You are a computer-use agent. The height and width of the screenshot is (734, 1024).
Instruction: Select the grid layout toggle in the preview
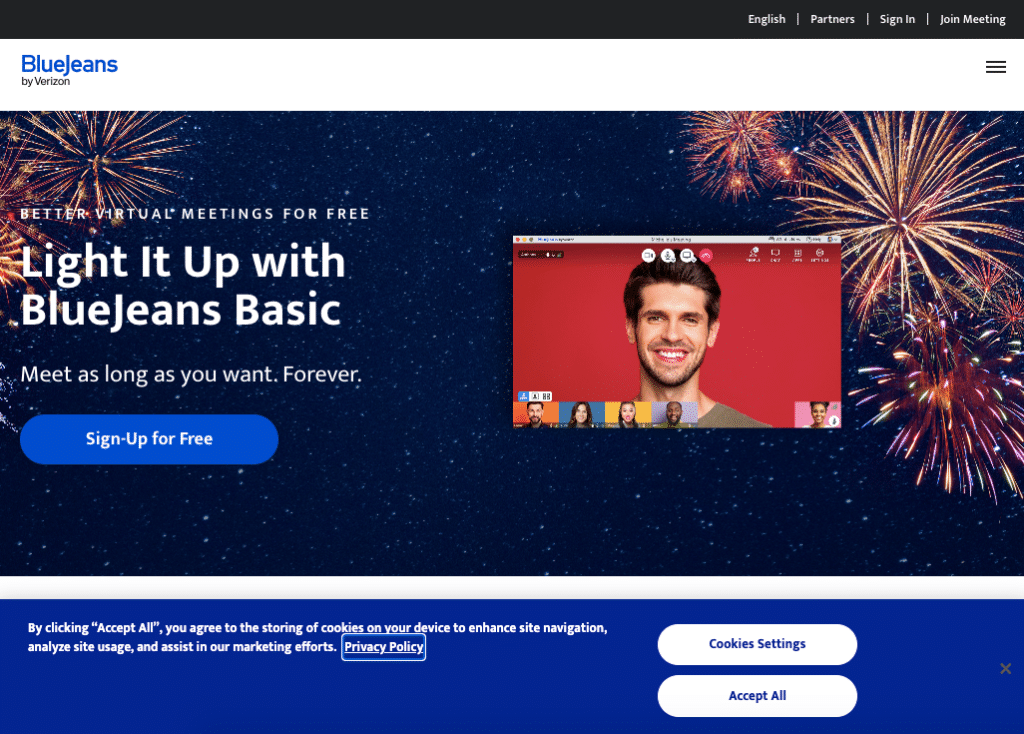(547, 396)
